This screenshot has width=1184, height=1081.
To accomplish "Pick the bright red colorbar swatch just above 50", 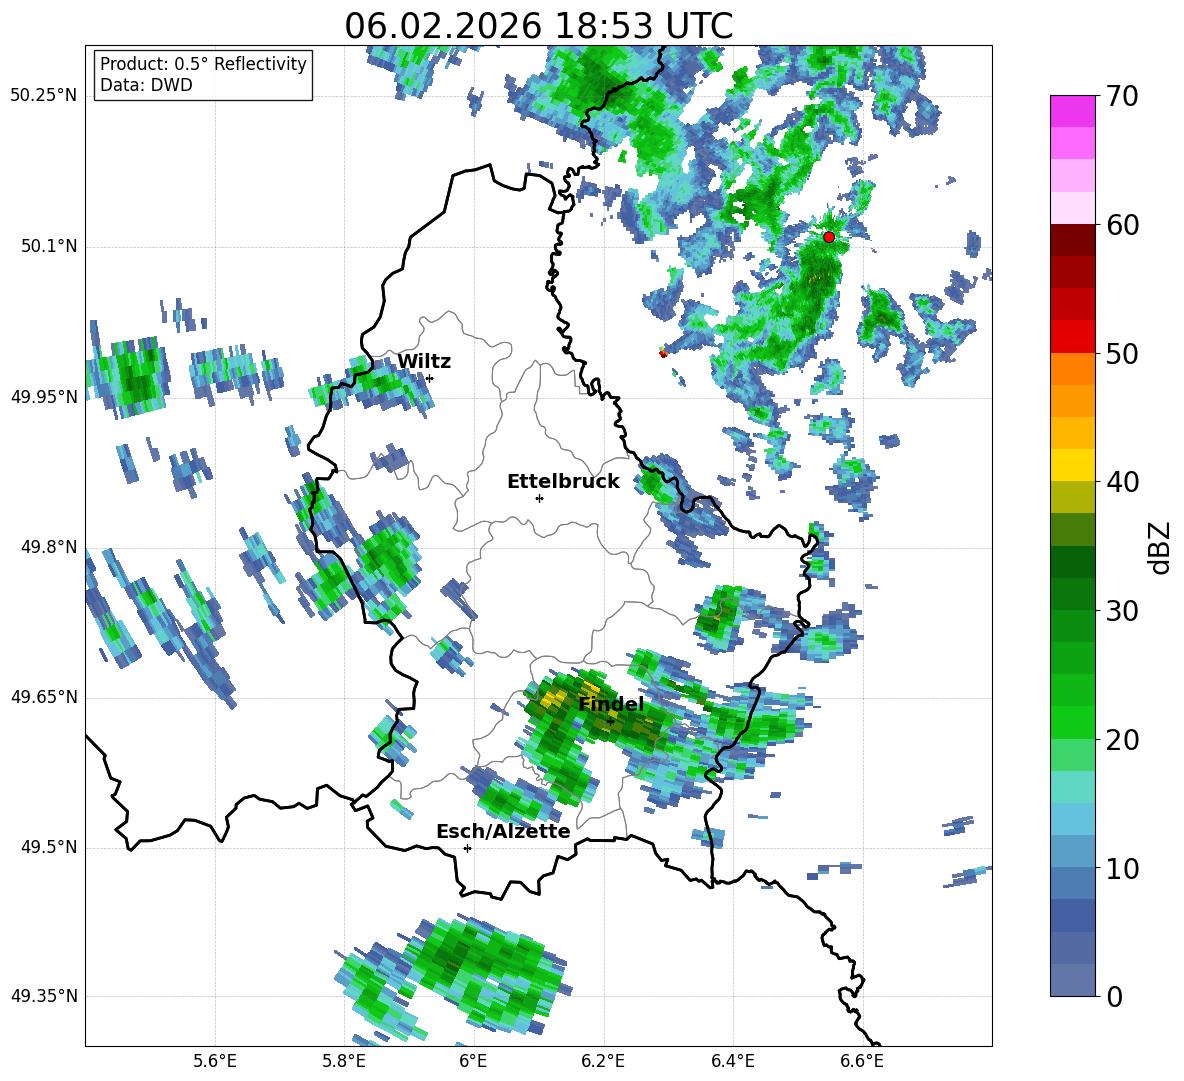I will [x=1072, y=337].
